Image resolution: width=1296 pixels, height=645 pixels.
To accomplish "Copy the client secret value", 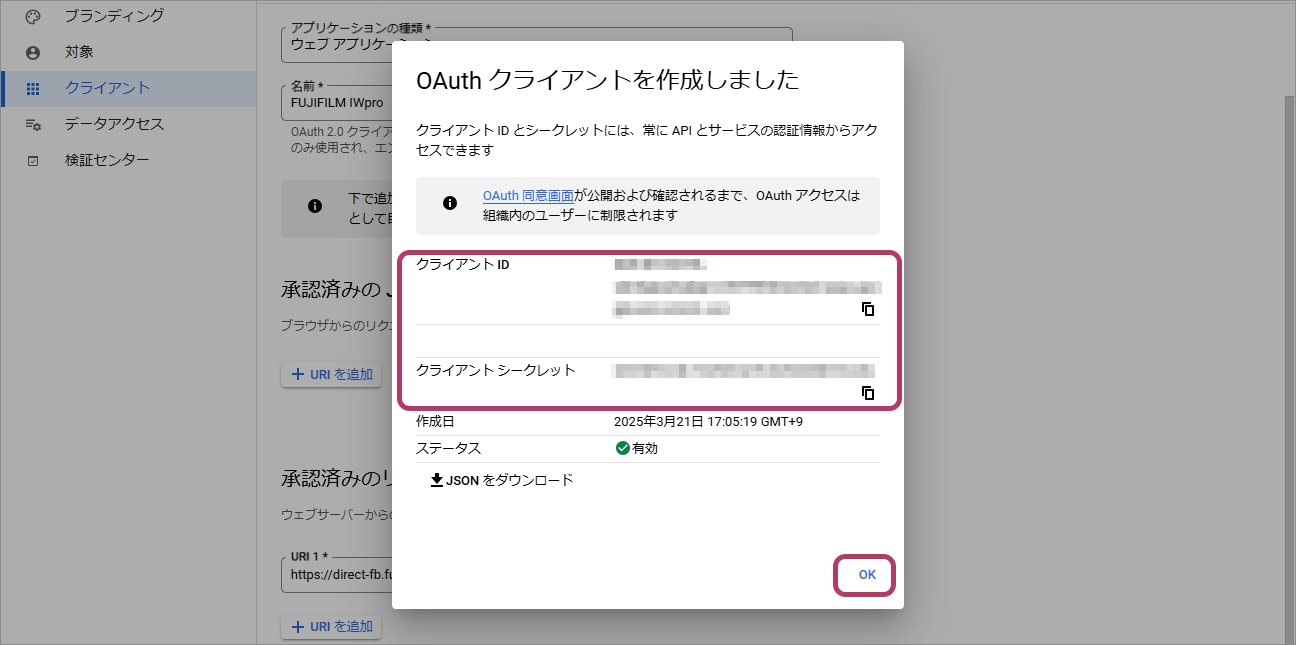I will point(868,393).
